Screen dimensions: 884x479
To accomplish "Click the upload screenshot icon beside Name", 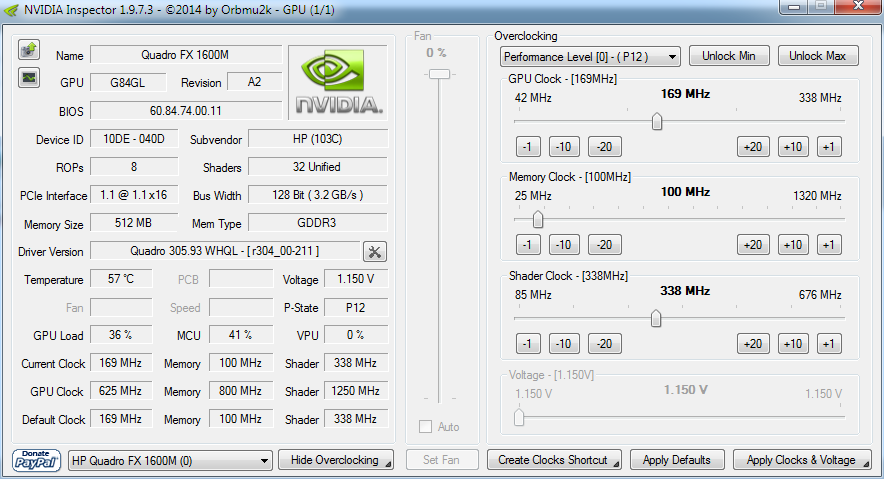I will (x=29, y=50).
